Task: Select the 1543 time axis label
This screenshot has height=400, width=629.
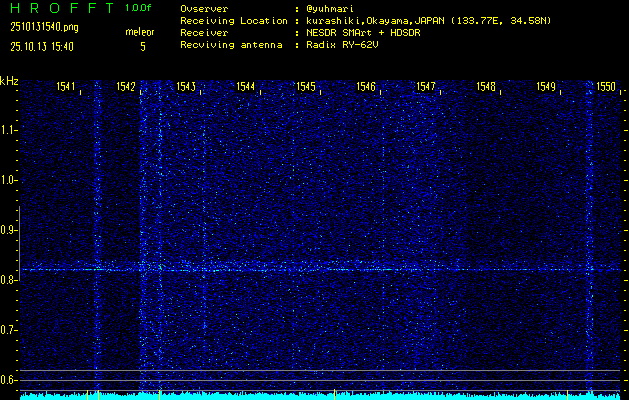Action: tap(186, 86)
